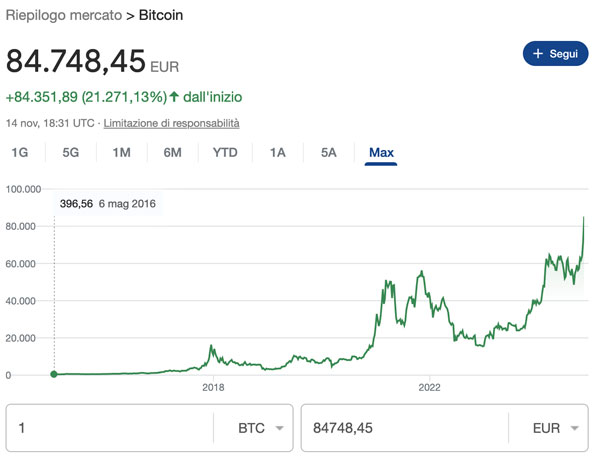Viewport: 600px width, 459px height.
Task: Click the Segui follow button
Action: click(x=555, y=54)
